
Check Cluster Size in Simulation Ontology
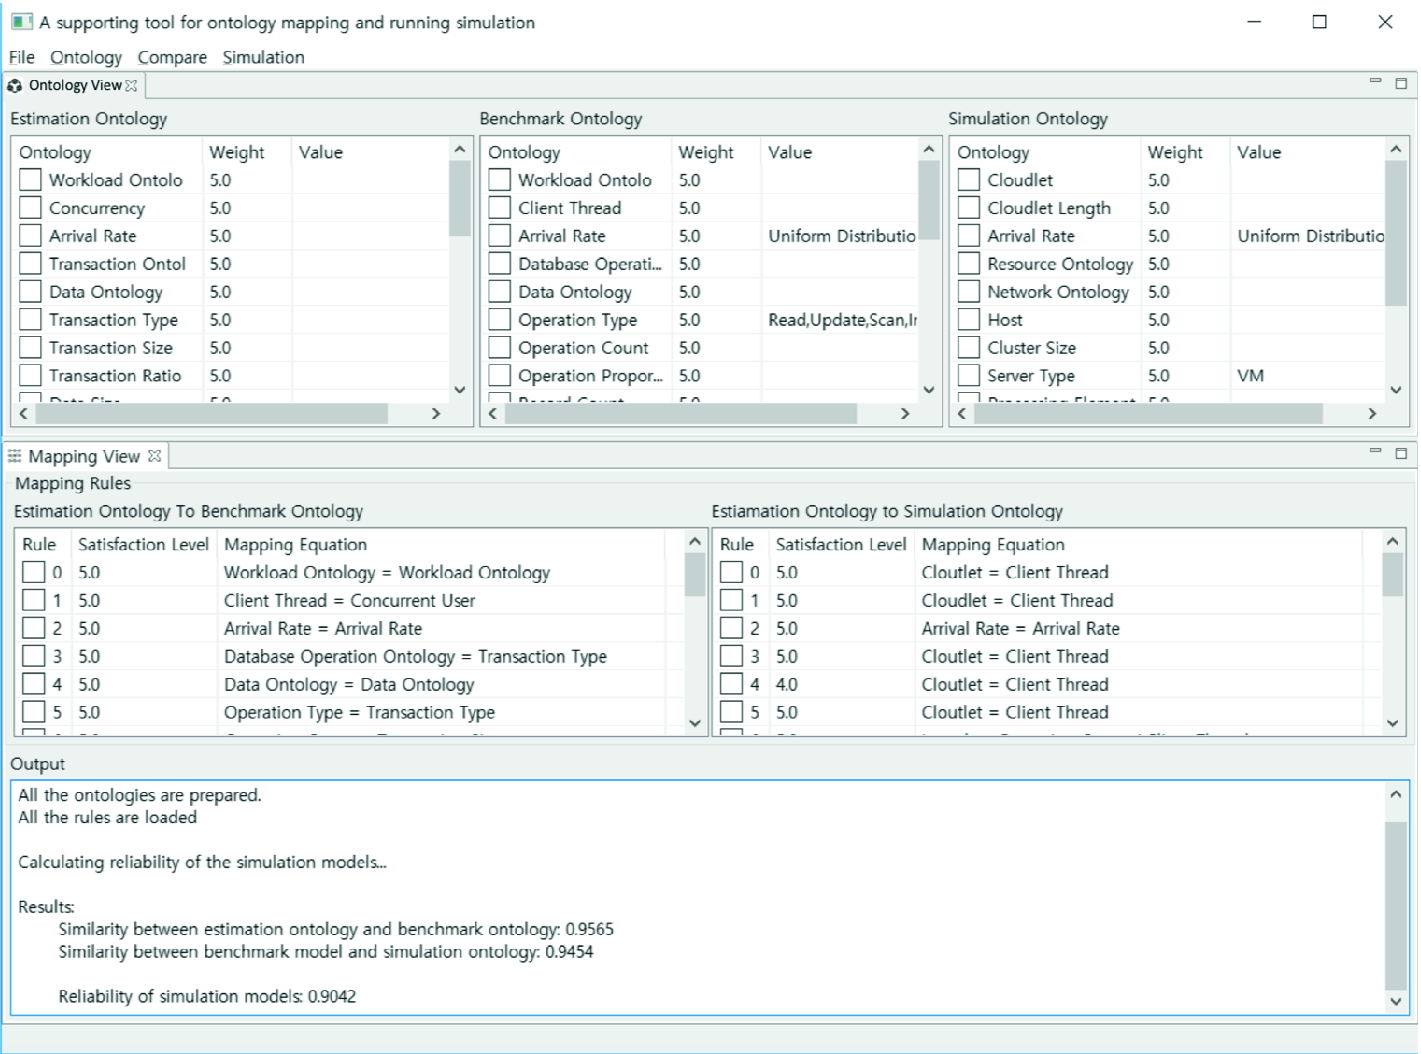point(969,347)
